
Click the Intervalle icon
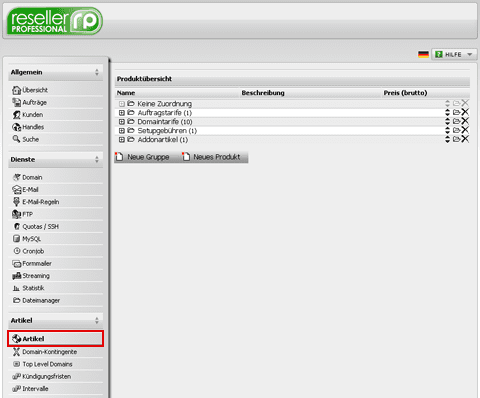click(16, 389)
